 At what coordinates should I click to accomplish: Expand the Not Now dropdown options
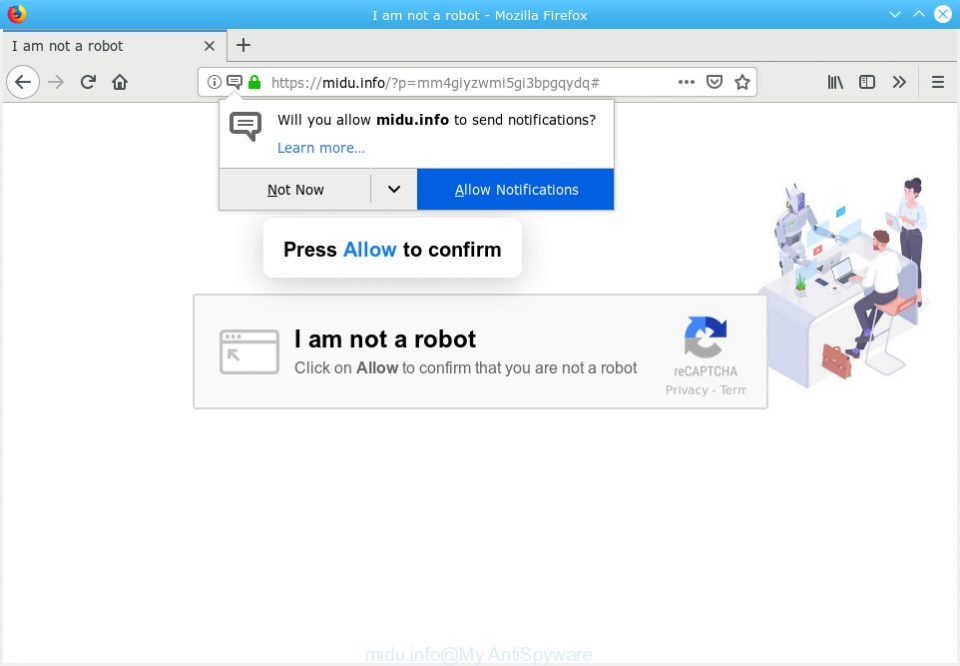[x=394, y=190]
